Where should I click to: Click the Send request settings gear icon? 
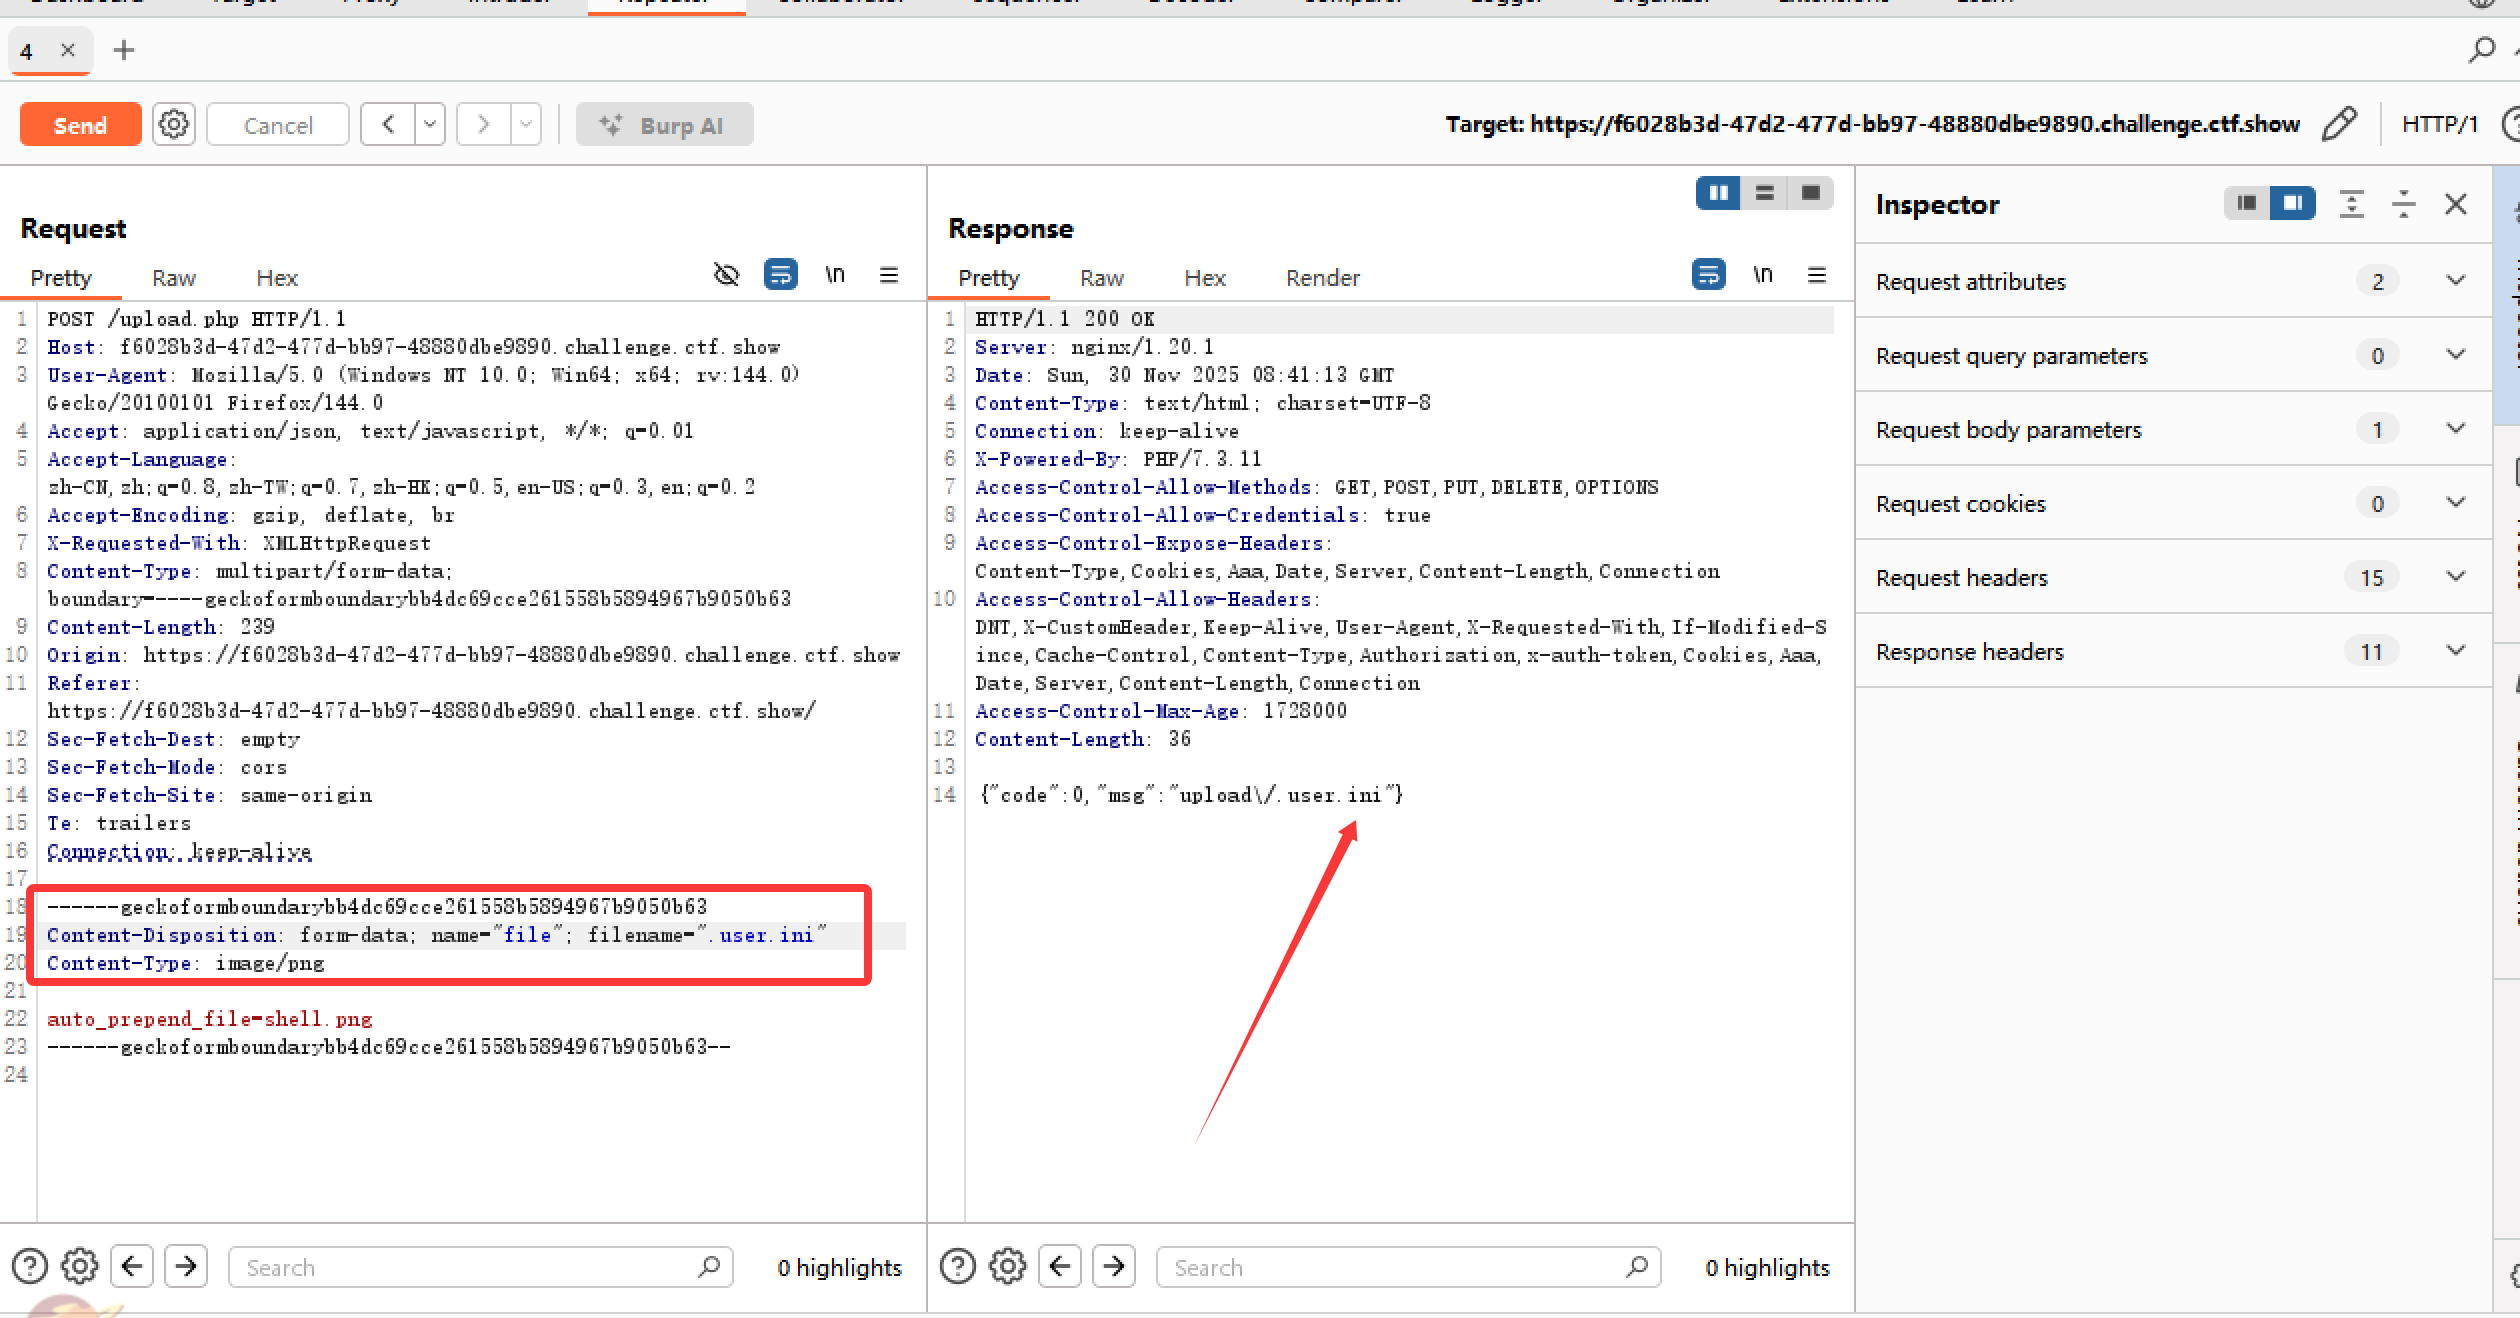click(x=174, y=125)
